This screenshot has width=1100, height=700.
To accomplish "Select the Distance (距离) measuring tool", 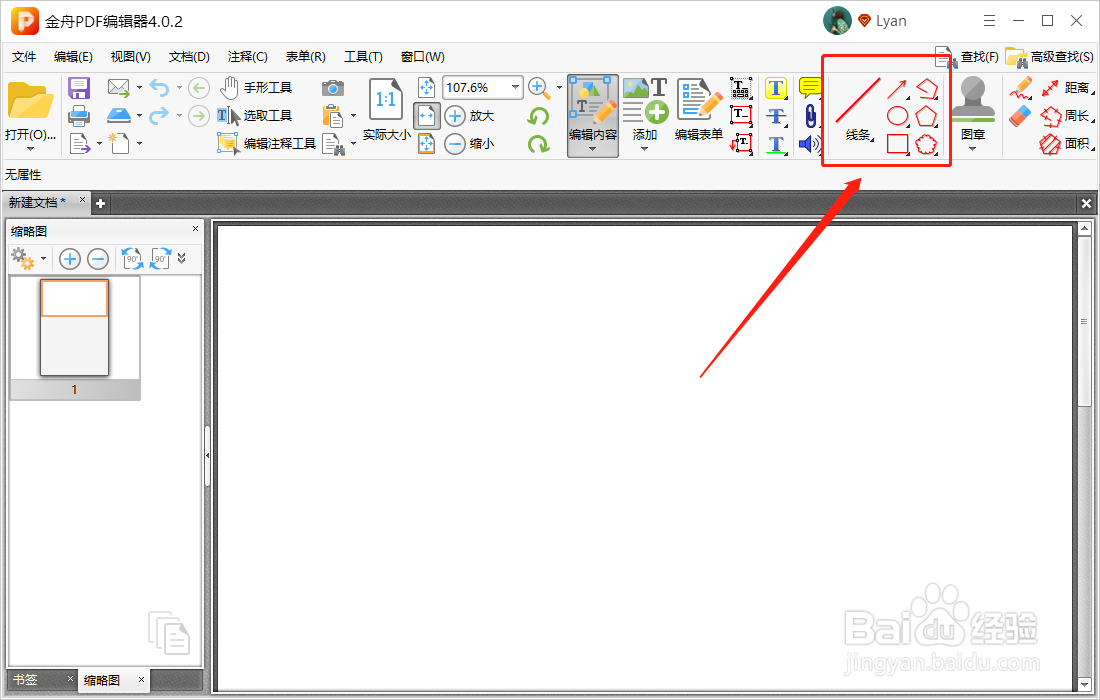I will (x=1066, y=88).
